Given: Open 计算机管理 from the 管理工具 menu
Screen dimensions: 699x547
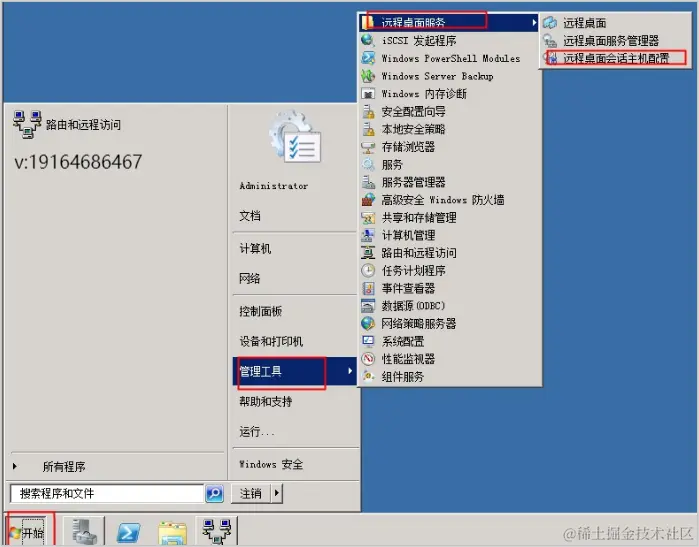Looking at the screenshot, I should [x=450, y=235].
